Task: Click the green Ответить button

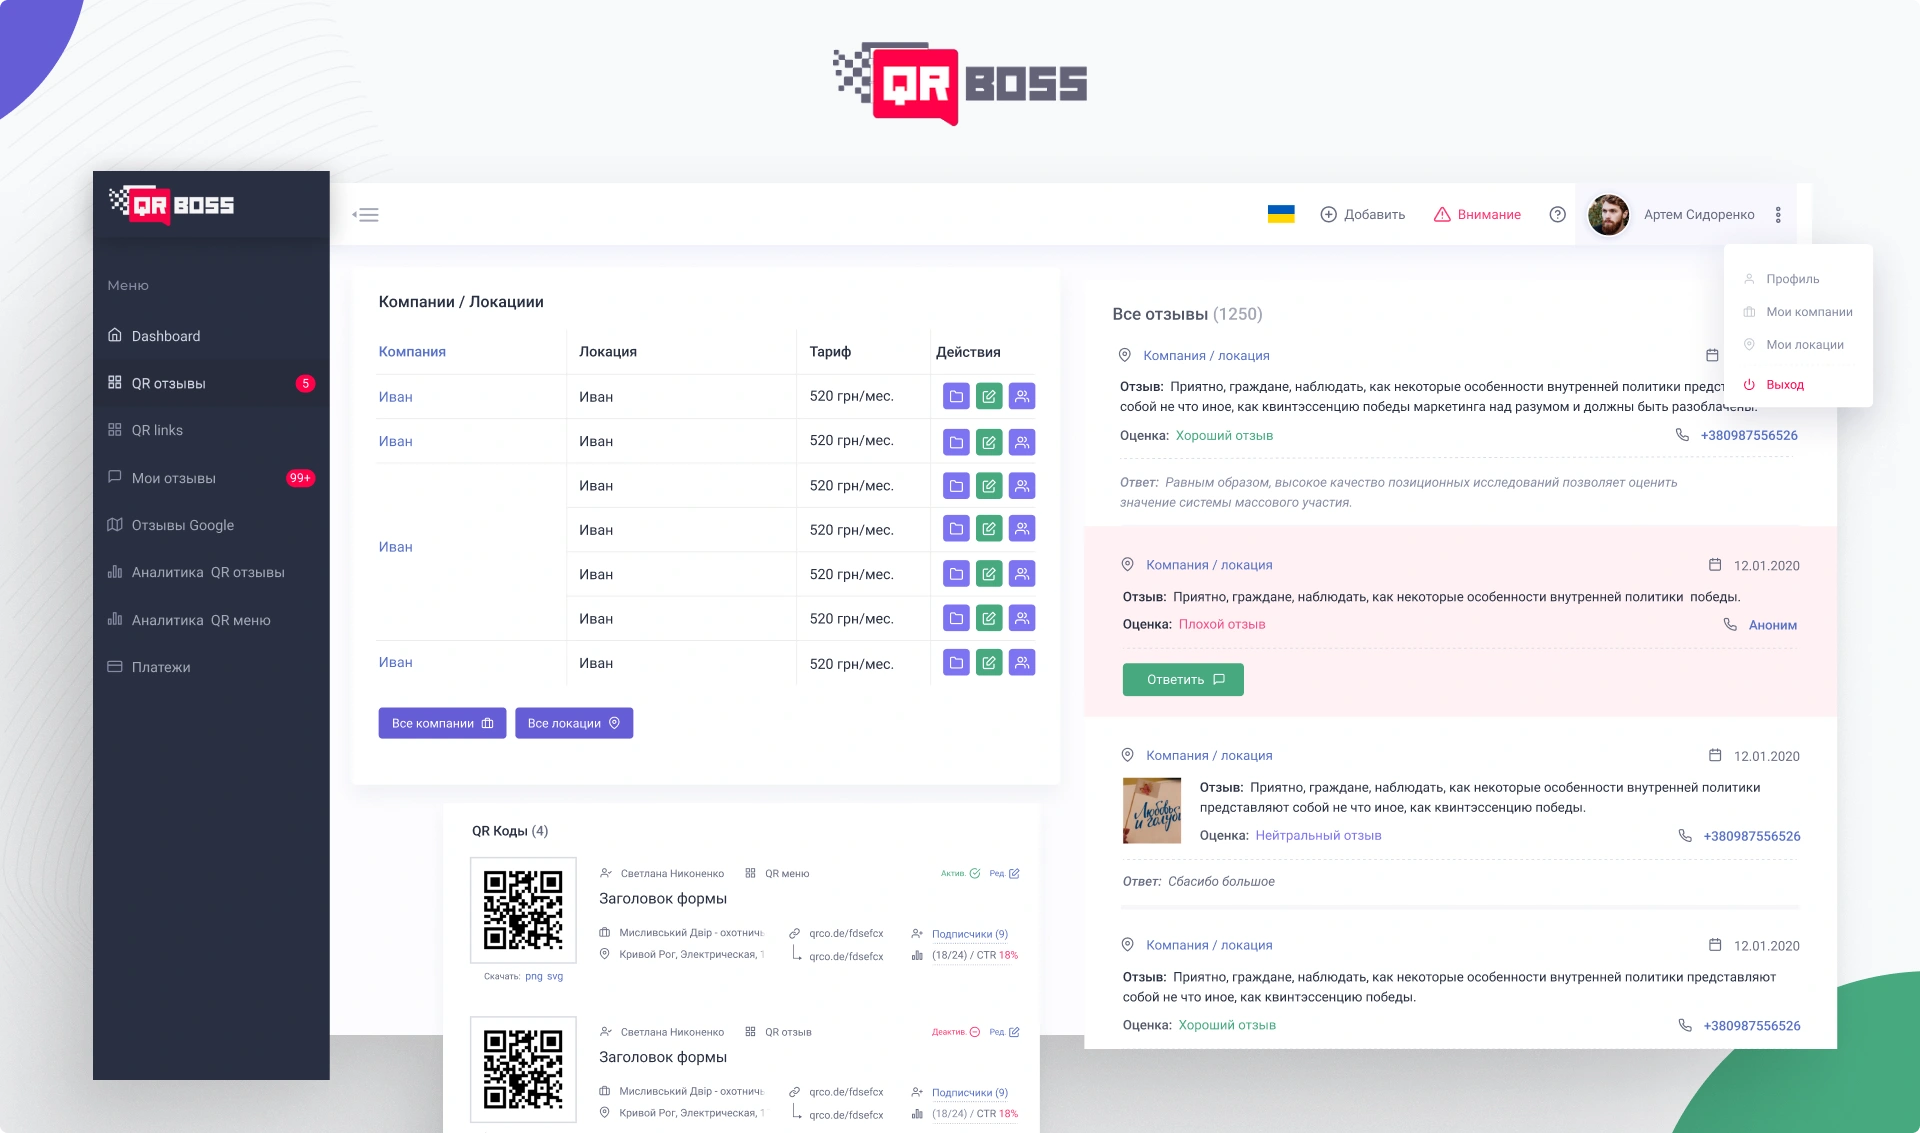Action: click(1183, 680)
